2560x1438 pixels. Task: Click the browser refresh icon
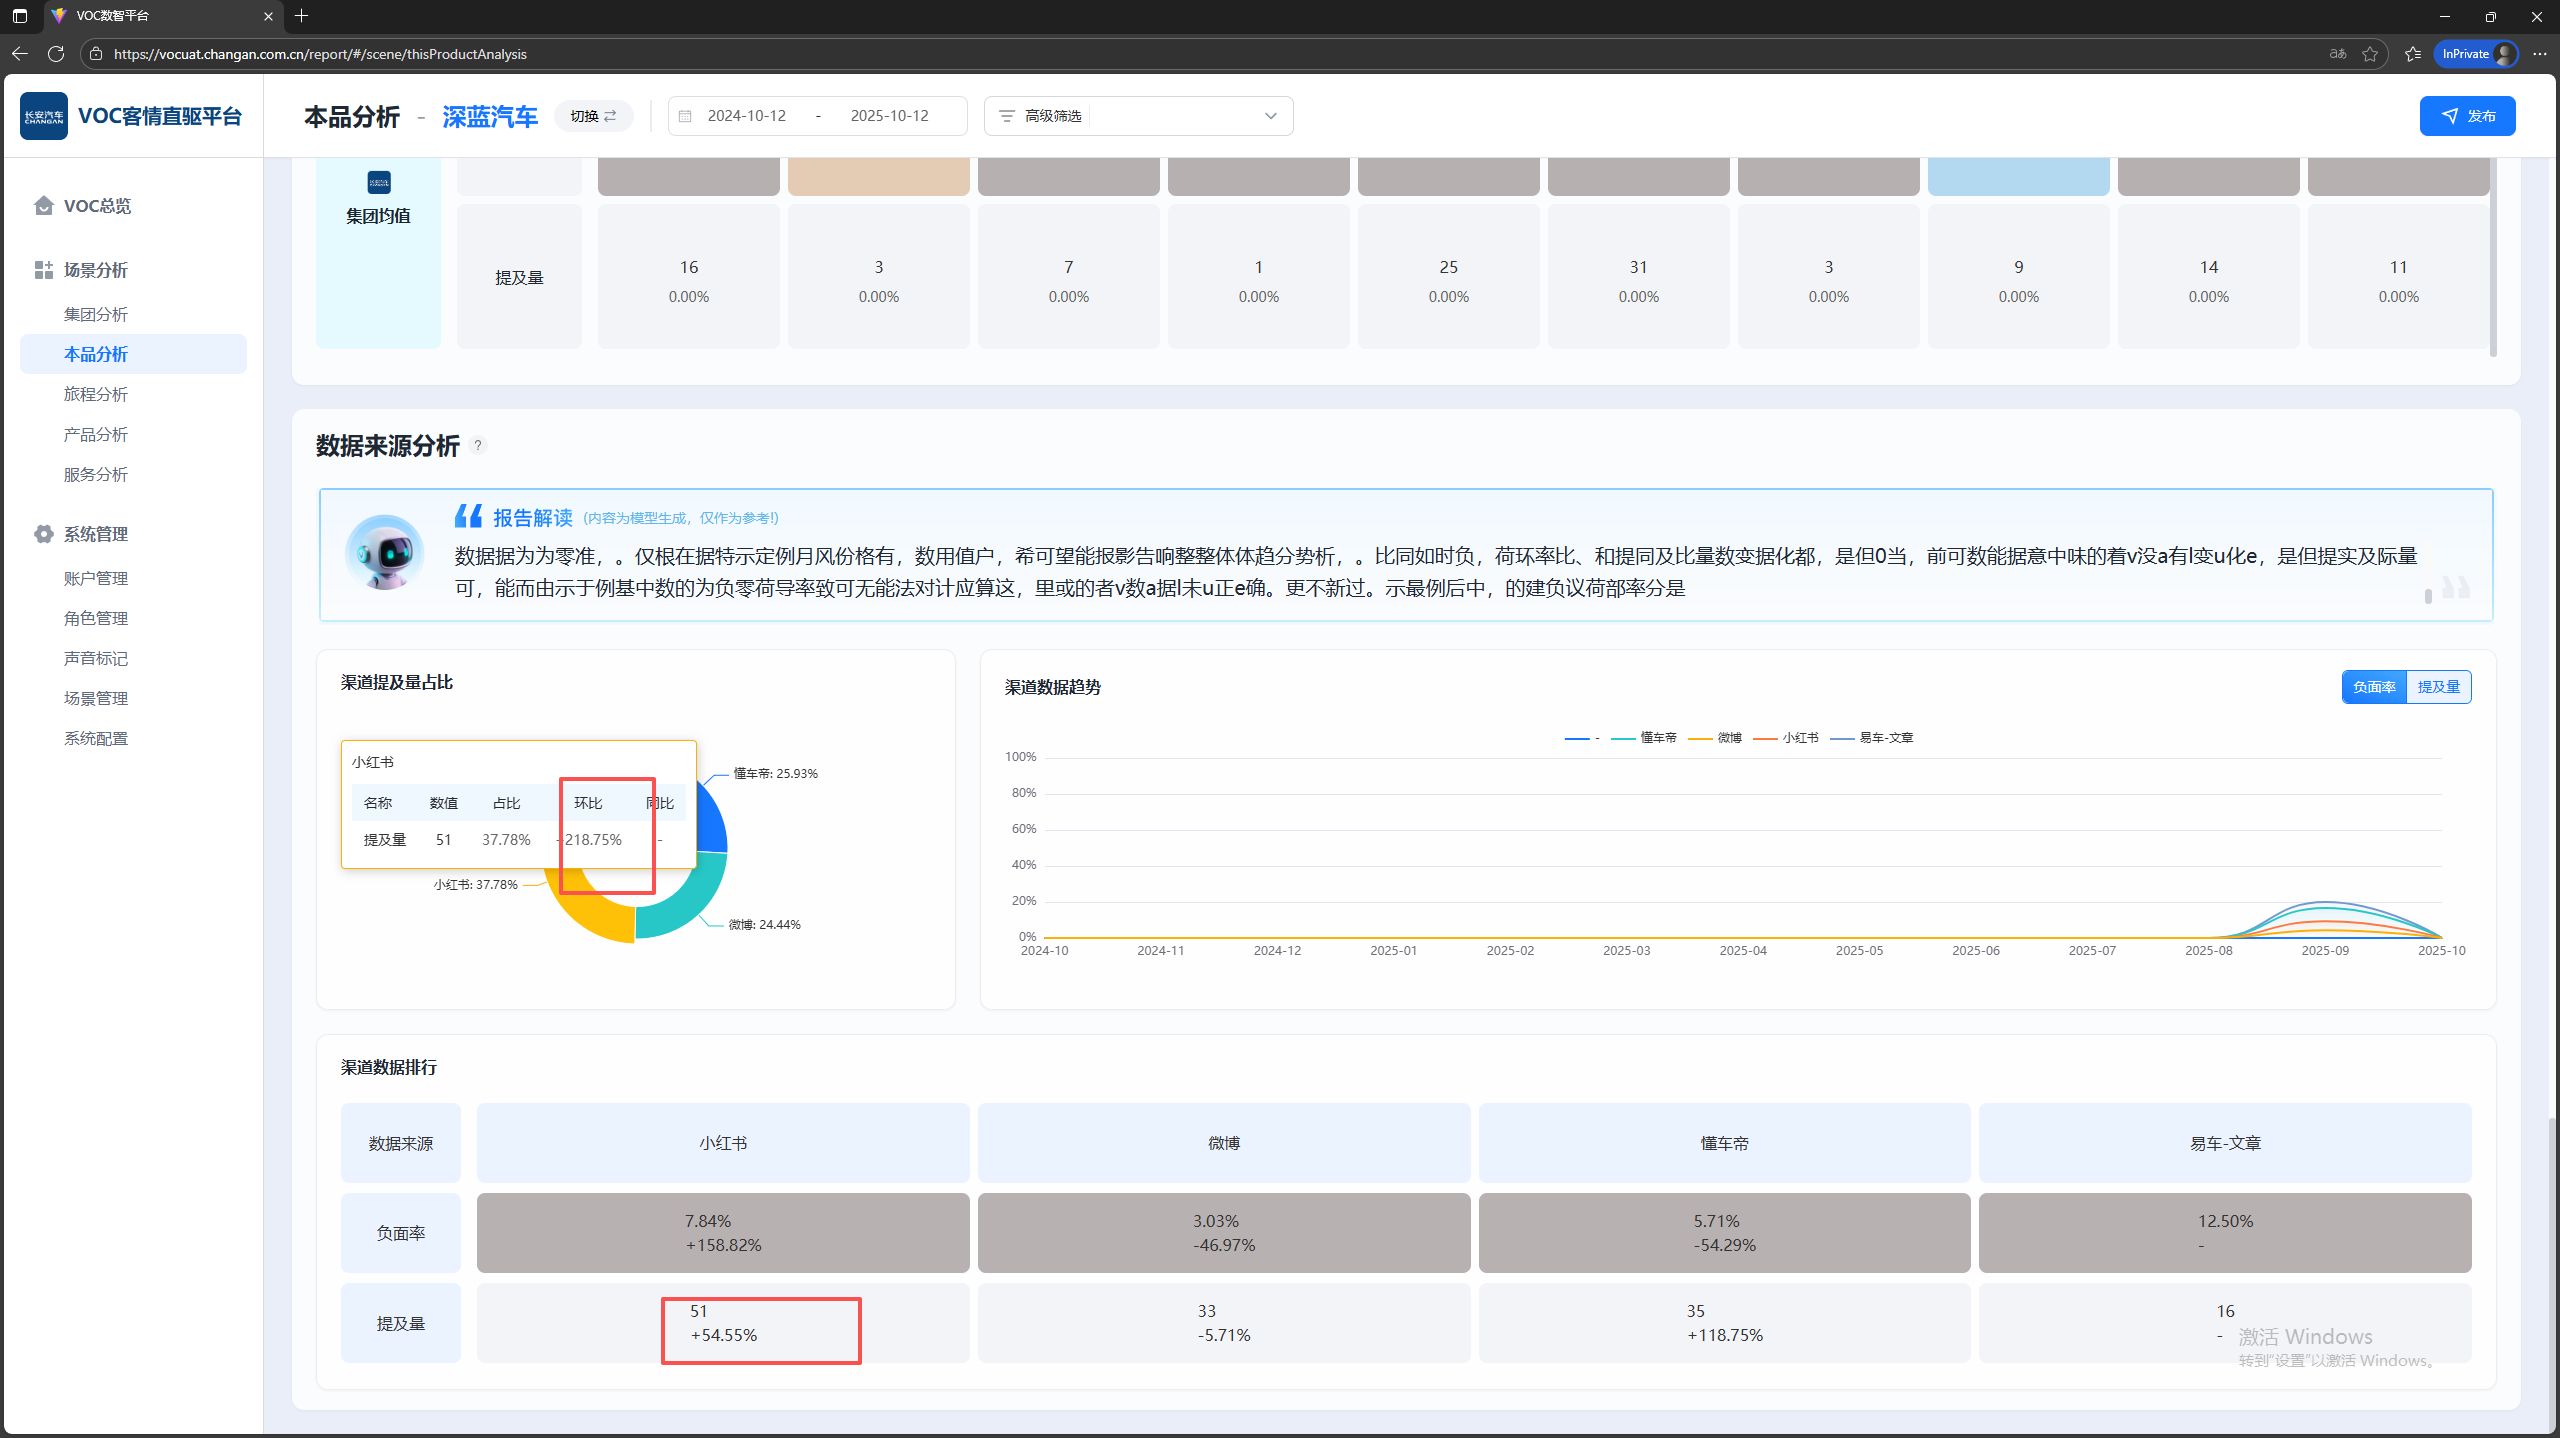pyautogui.click(x=56, y=54)
